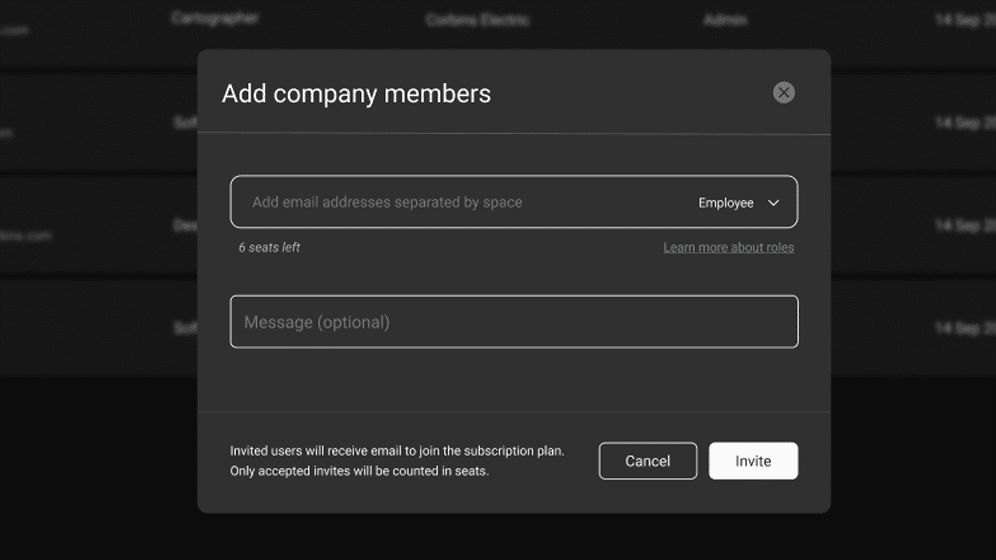Open the Employee role dropdown
Screen dimensions: 996x560
point(739,203)
